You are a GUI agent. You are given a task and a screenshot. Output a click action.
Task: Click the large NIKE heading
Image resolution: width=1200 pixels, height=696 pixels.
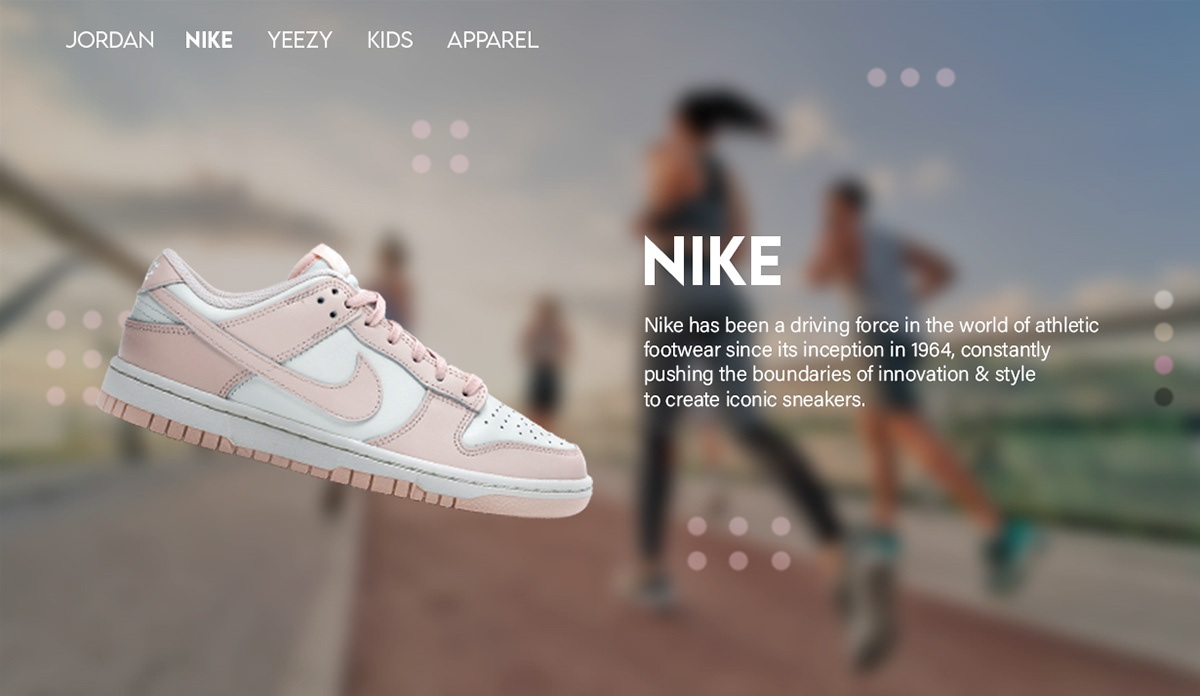click(712, 262)
